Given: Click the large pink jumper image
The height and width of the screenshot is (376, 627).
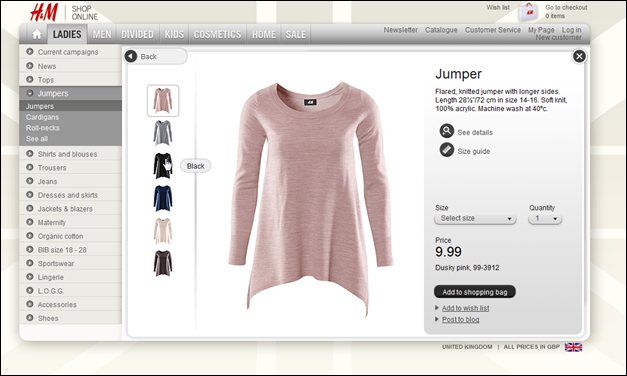Looking at the screenshot, I should coord(310,198).
